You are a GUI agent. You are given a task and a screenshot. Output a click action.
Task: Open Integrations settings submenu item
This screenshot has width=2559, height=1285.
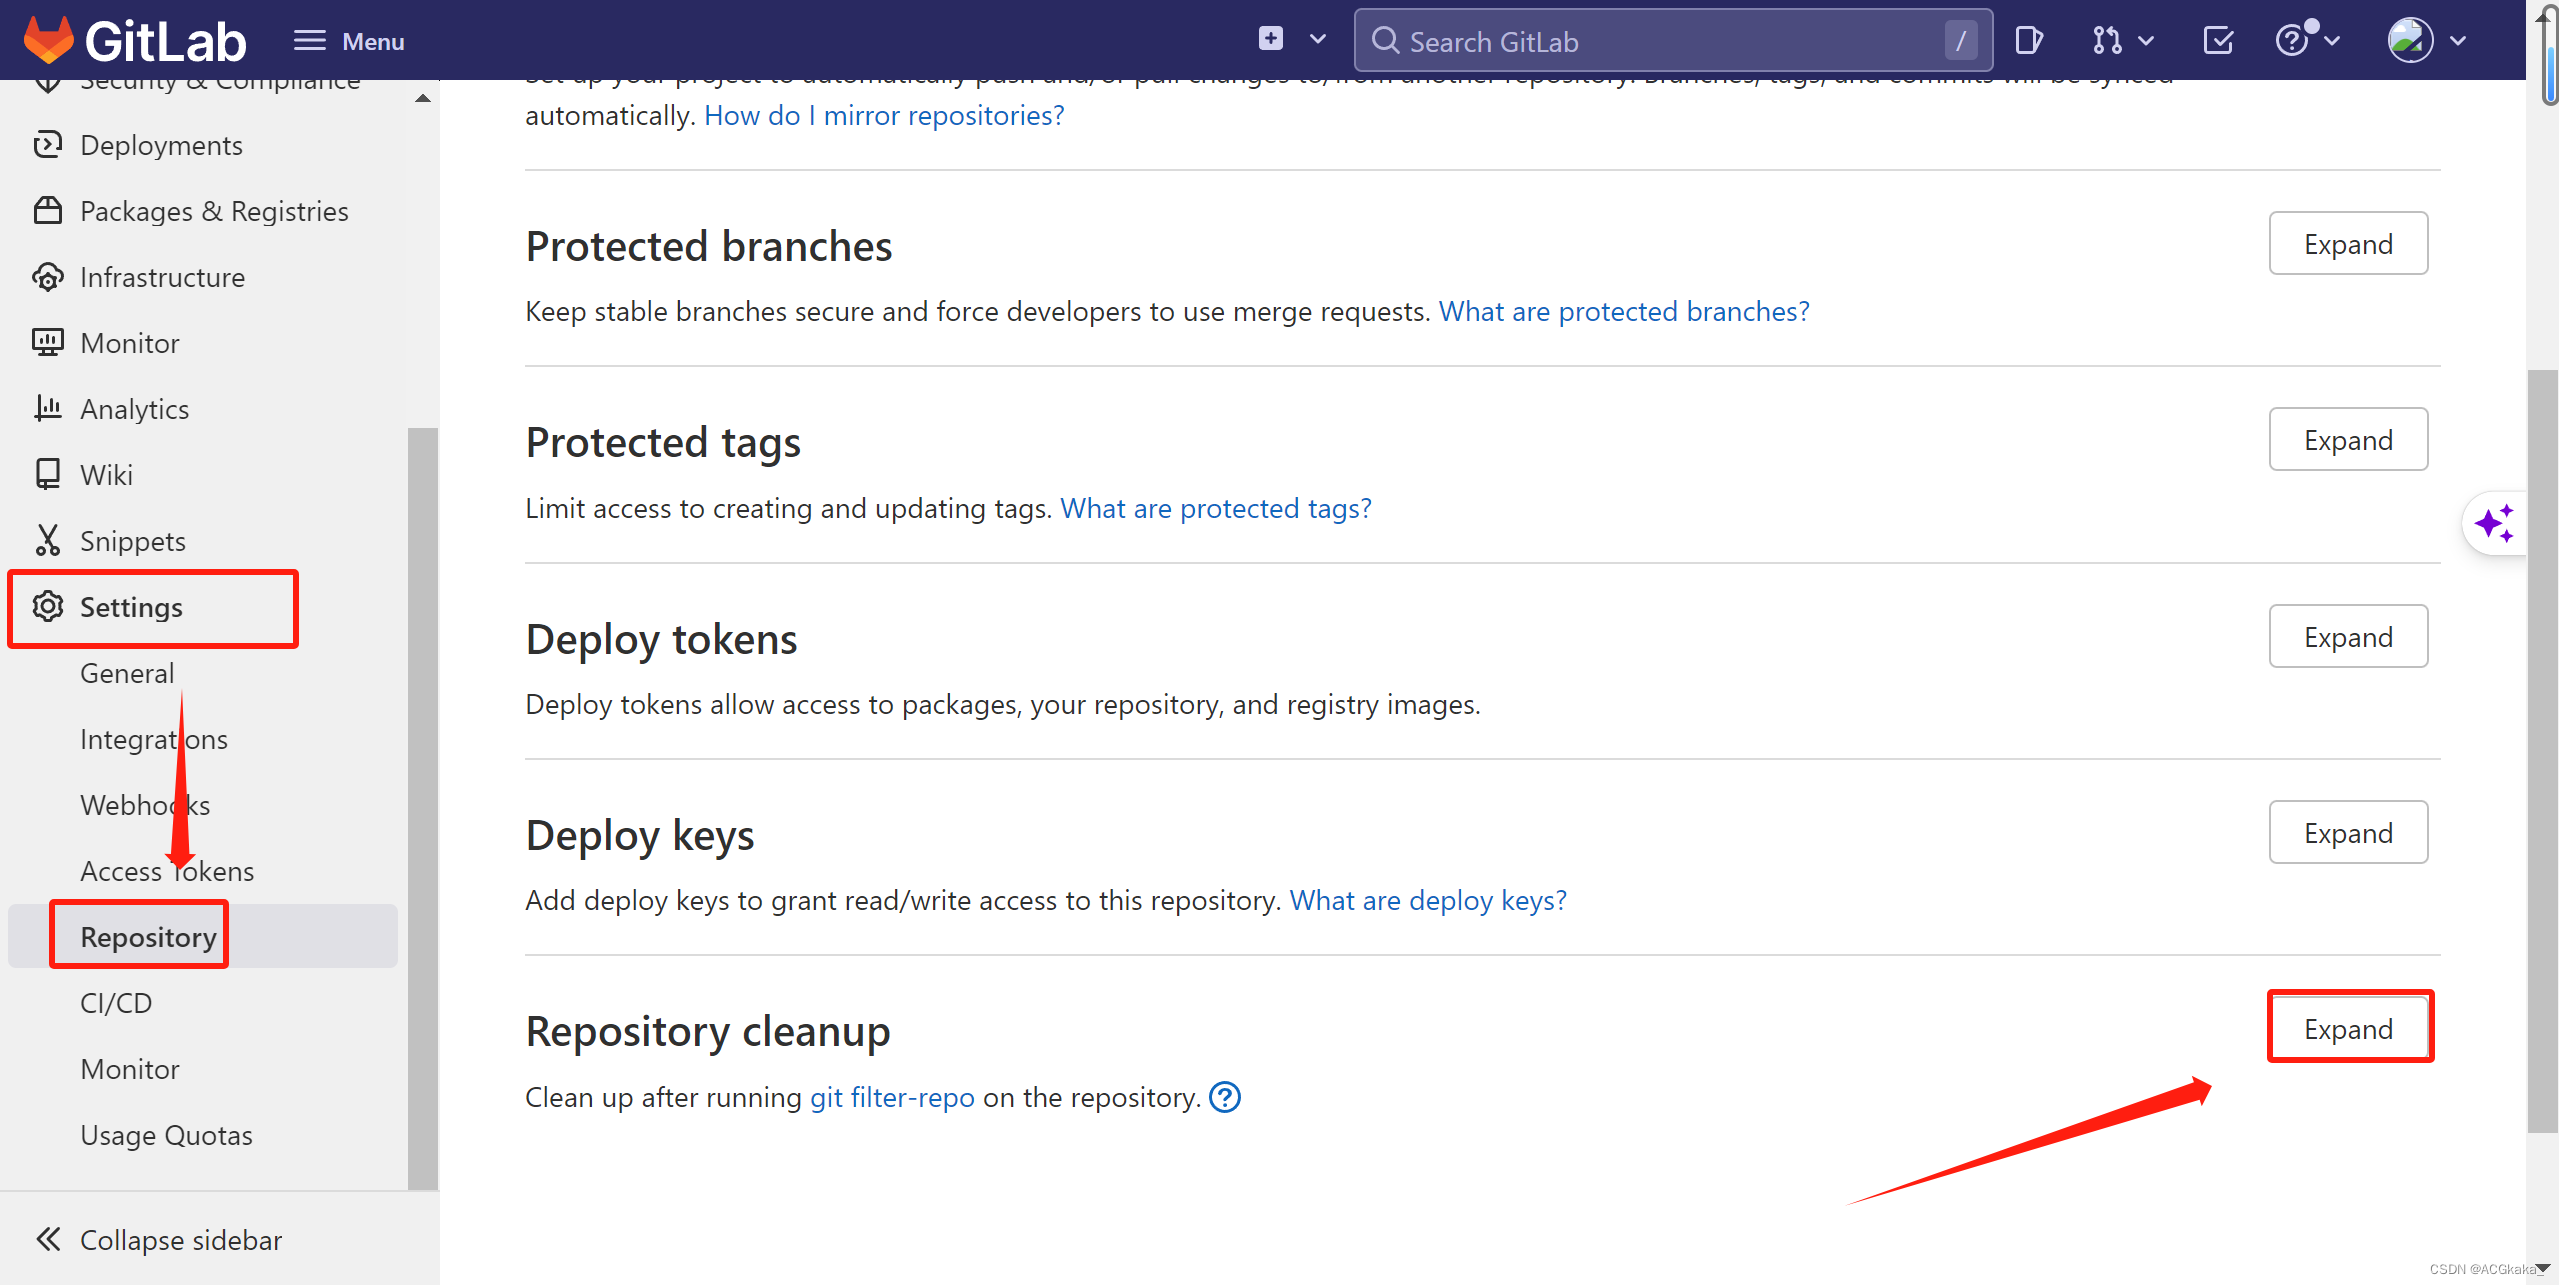click(x=154, y=739)
